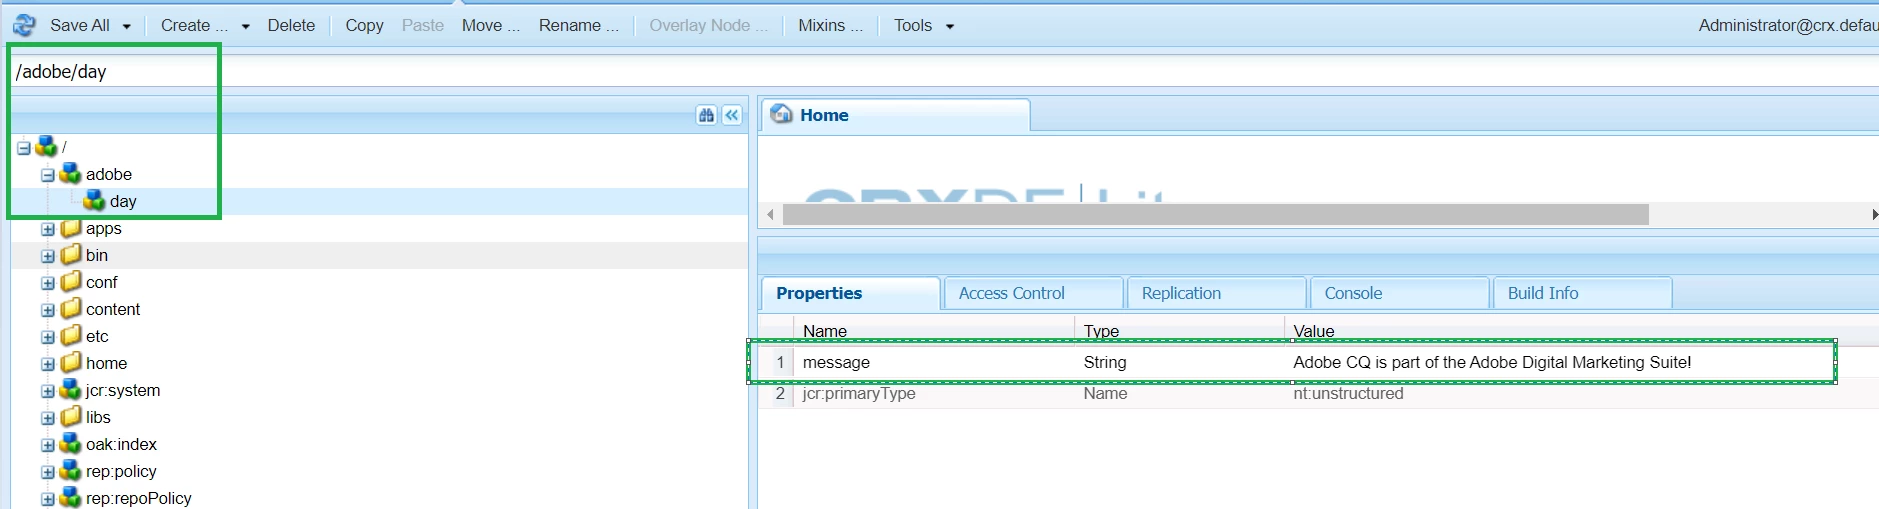
Task: Click the scrollbar right arrow
Action: click(x=1873, y=215)
